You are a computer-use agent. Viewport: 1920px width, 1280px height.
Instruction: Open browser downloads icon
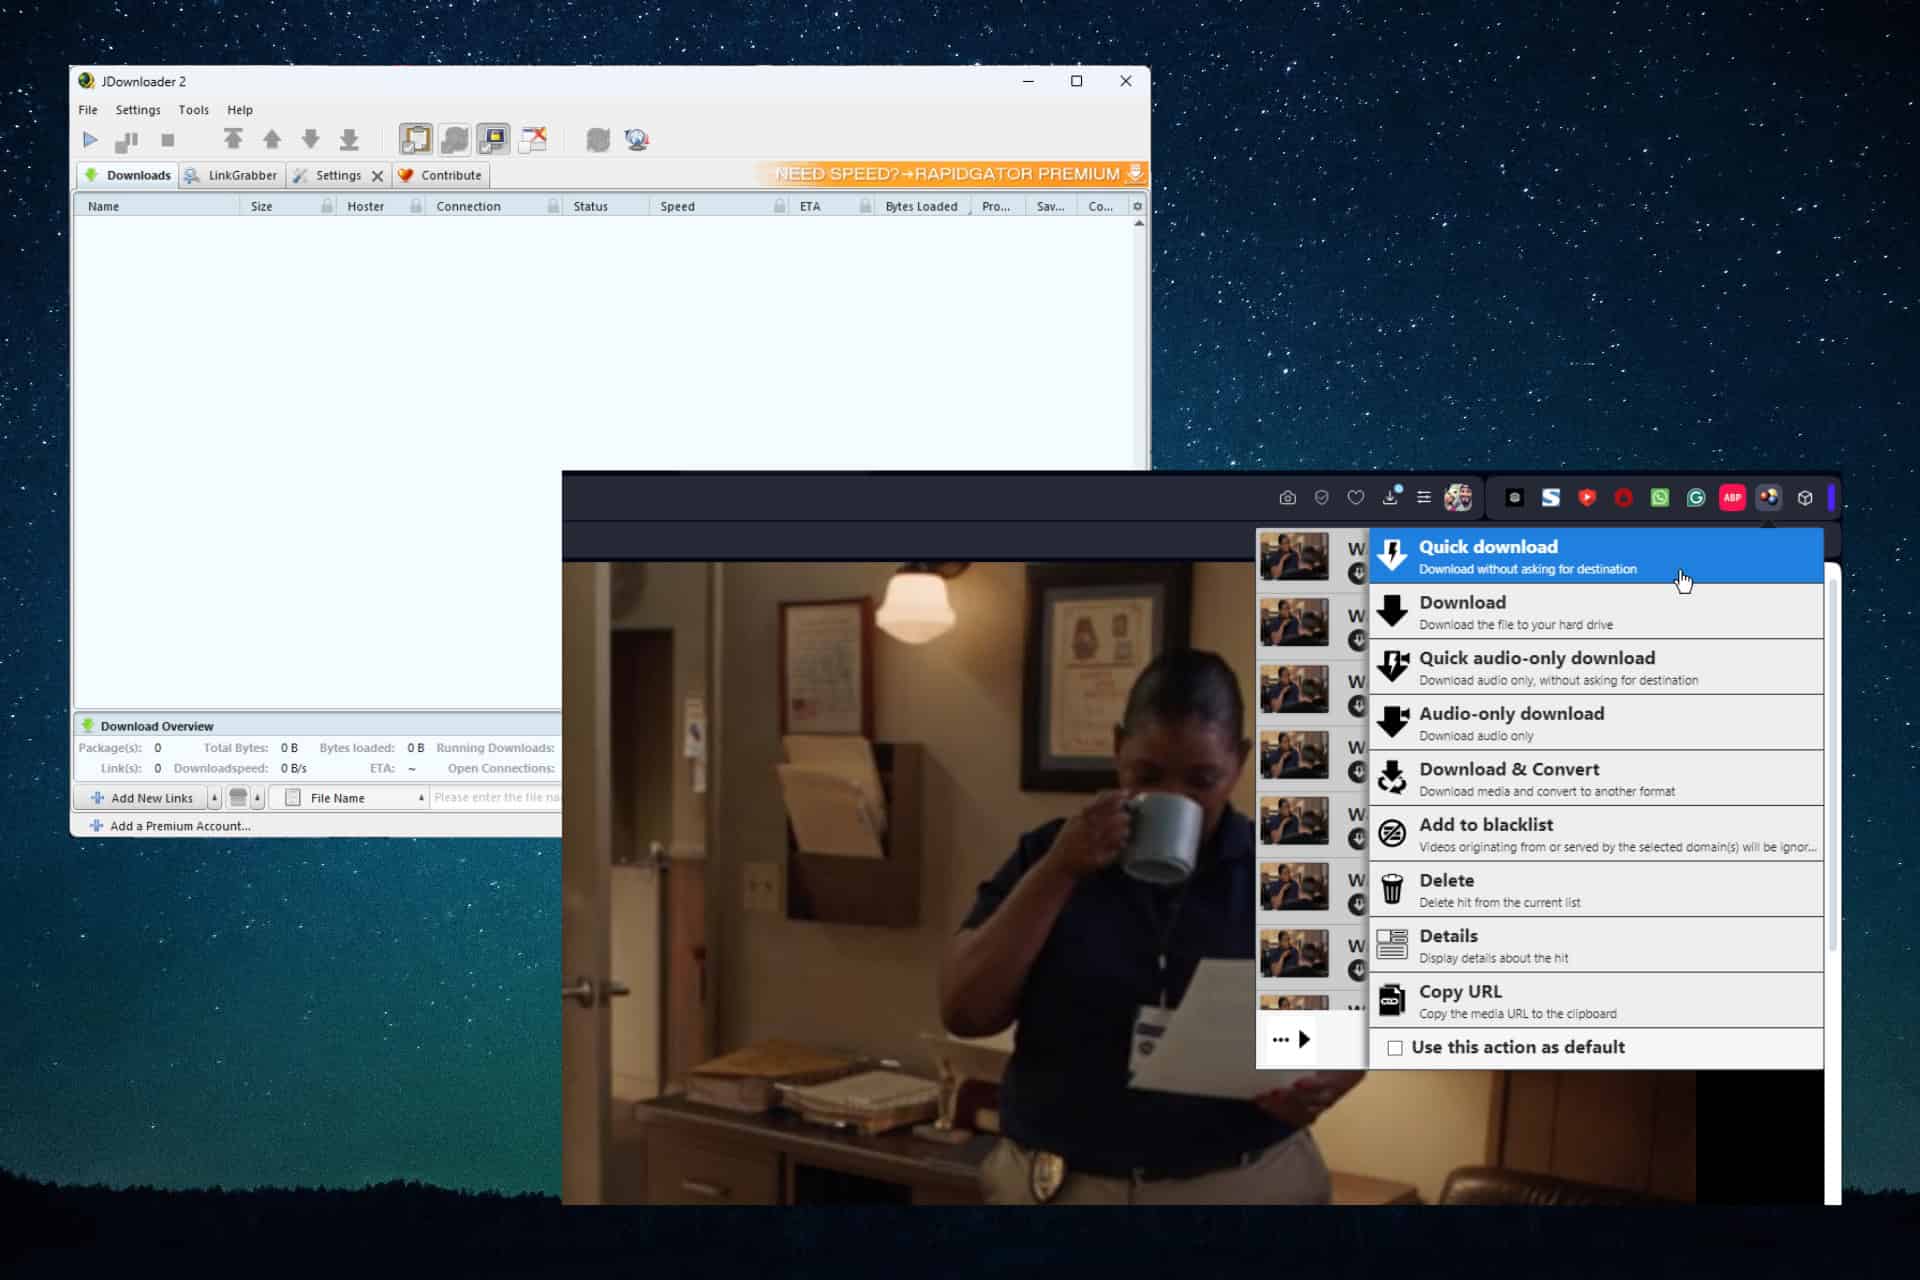[1390, 496]
